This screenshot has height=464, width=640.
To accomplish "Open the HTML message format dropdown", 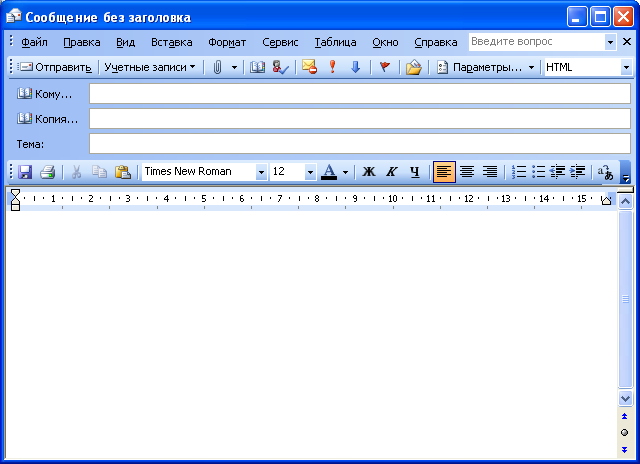I will pyautogui.click(x=626, y=67).
